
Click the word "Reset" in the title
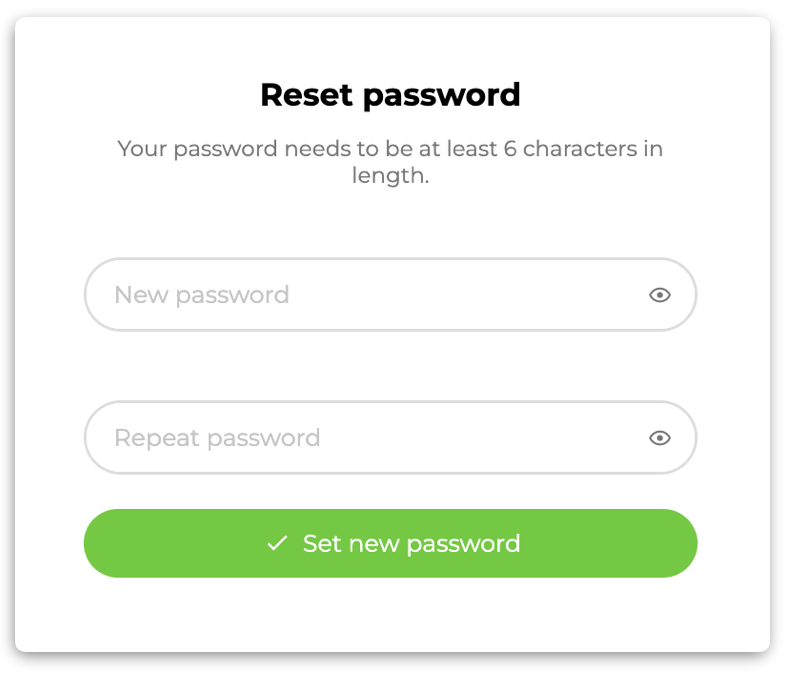click(307, 95)
